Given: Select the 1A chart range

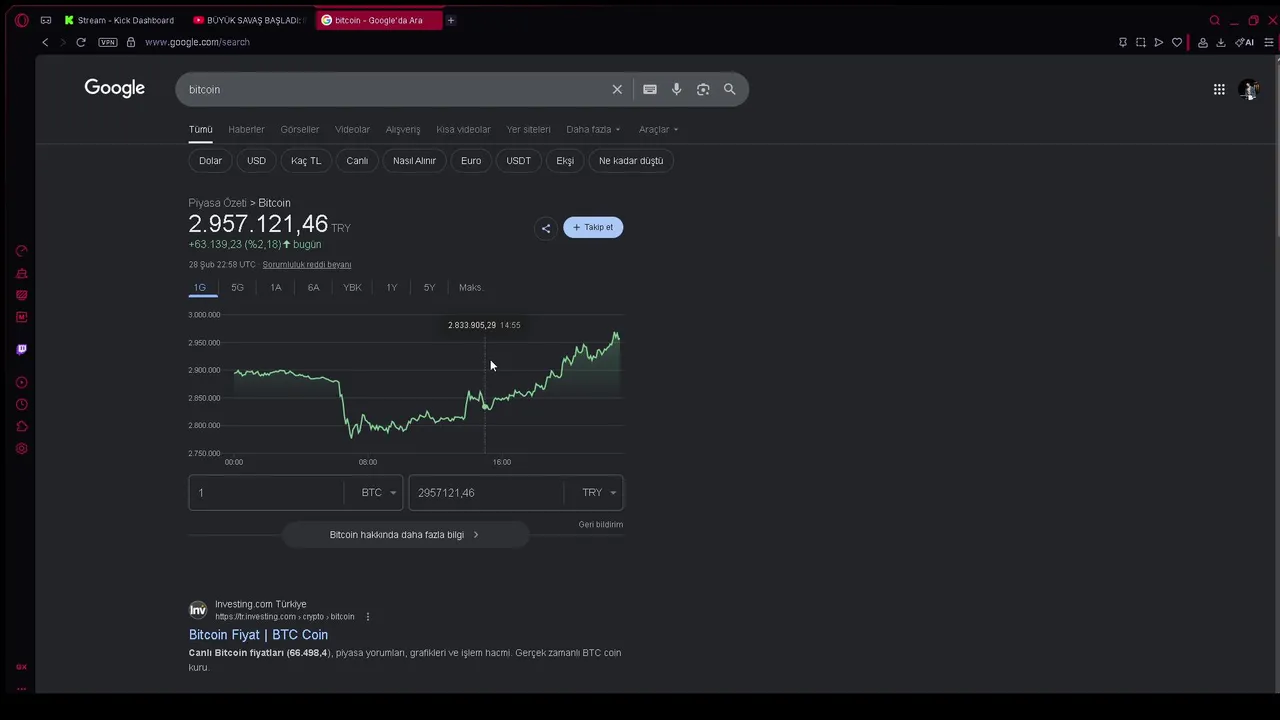Looking at the screenshot, I should (x=276, y=288).
